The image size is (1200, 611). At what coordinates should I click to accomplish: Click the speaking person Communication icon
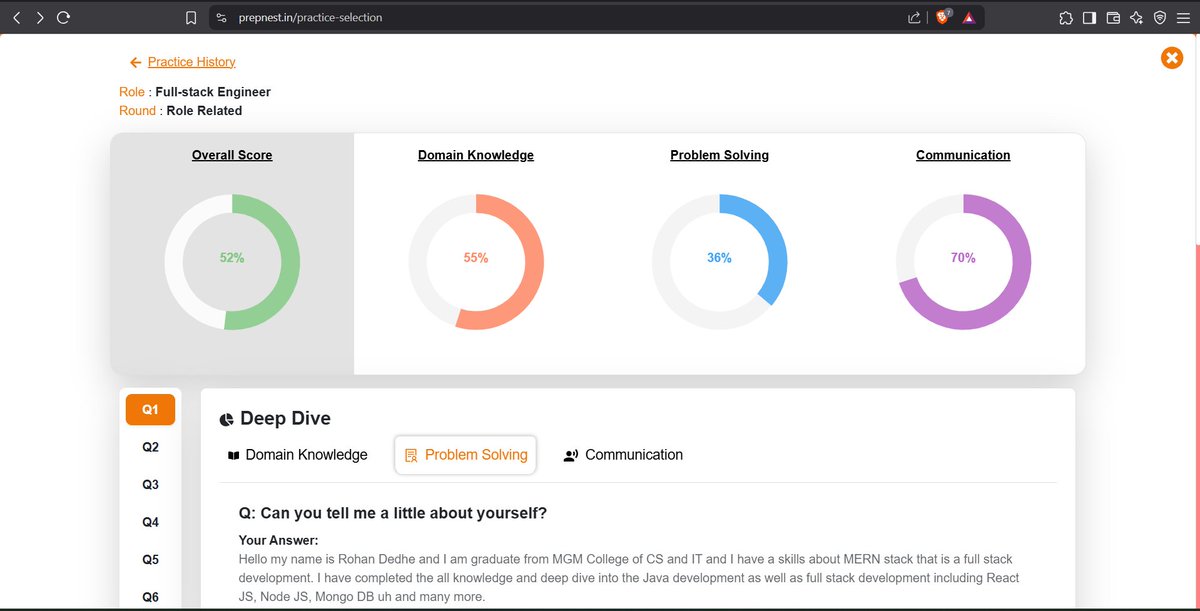(x=571, y=456)
